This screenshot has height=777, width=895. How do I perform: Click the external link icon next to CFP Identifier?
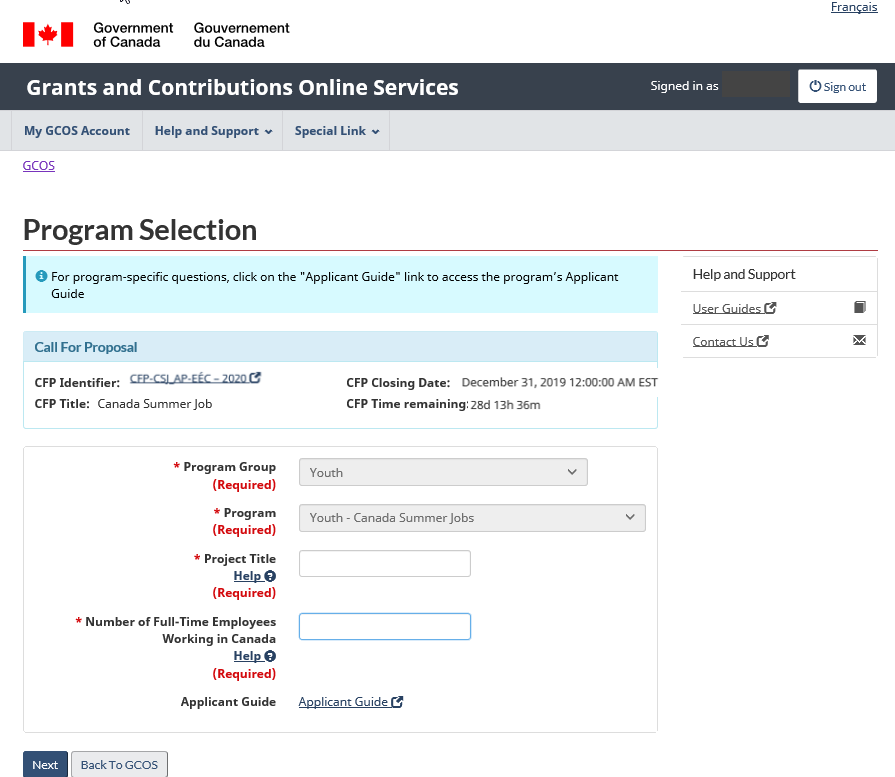[256, 378]
